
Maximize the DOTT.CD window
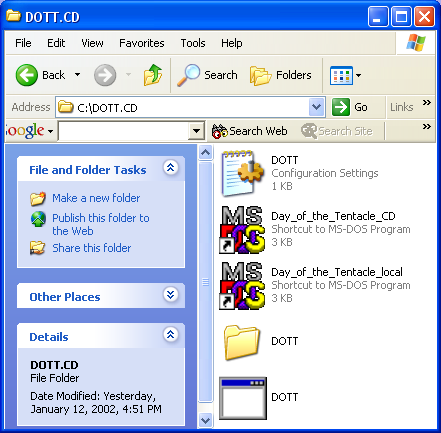(x=401, y=17)
